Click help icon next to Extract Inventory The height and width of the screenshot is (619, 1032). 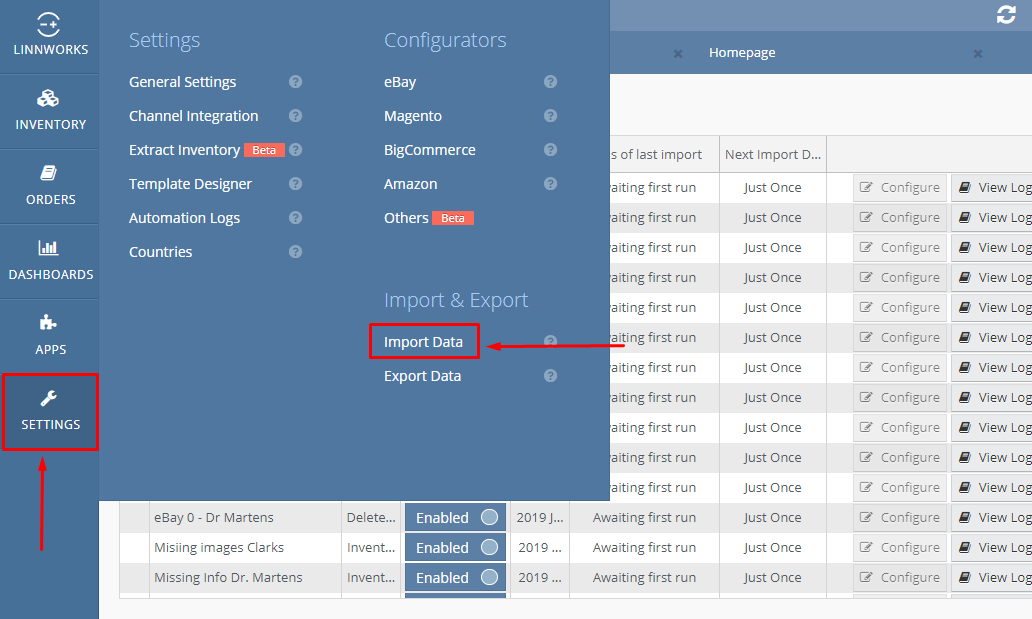click(296, 150)
